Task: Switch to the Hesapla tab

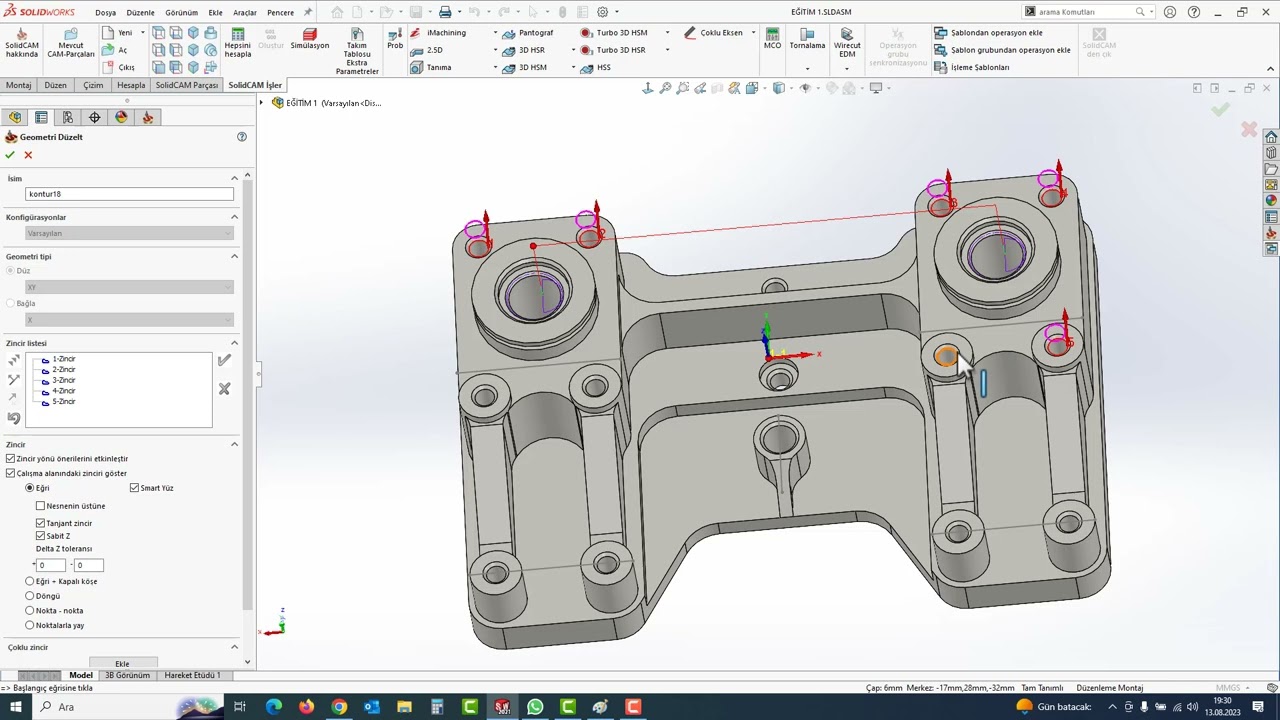Action: pyautogui.click(x=131, y=85)
